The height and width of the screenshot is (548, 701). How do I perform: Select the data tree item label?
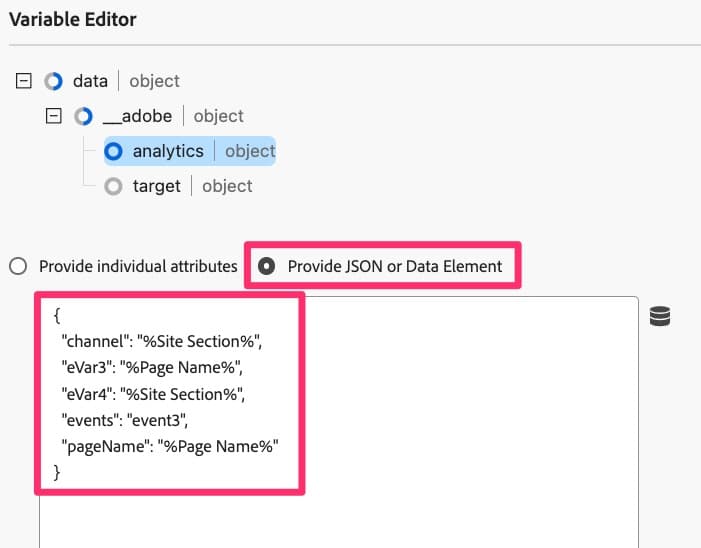tap(90, 82)
